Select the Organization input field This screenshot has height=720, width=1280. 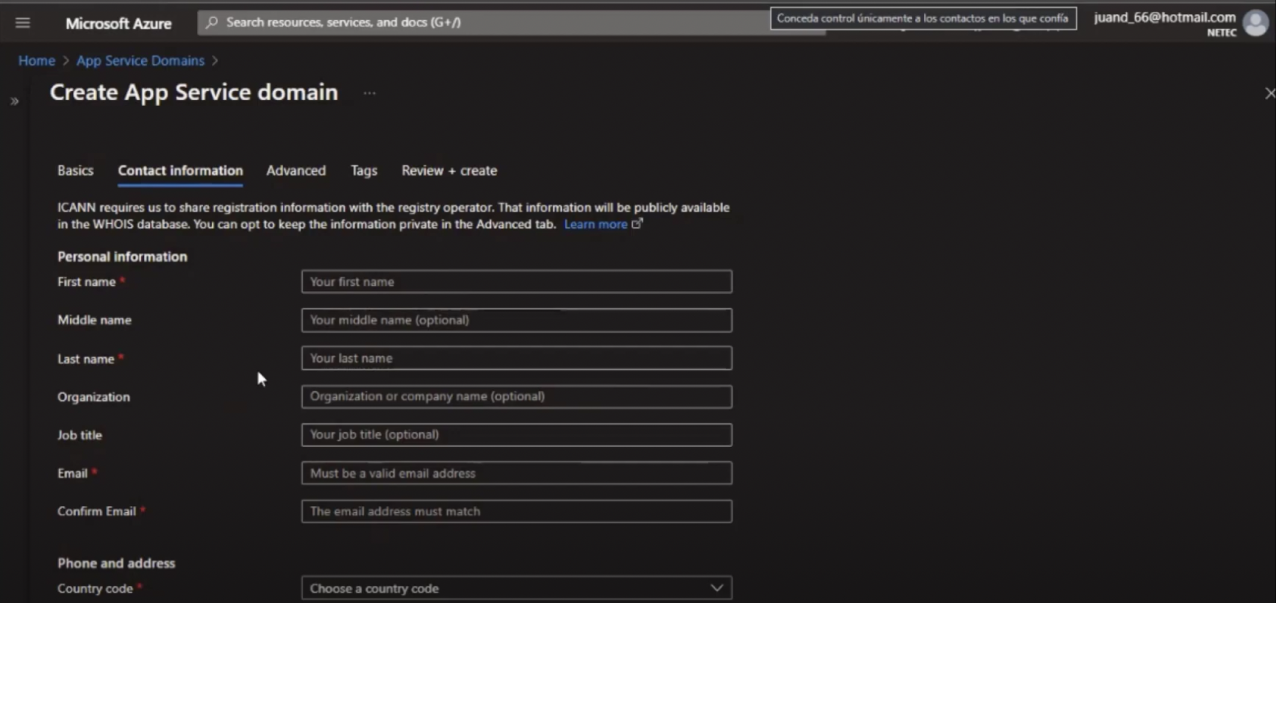[x=516, y=396]
